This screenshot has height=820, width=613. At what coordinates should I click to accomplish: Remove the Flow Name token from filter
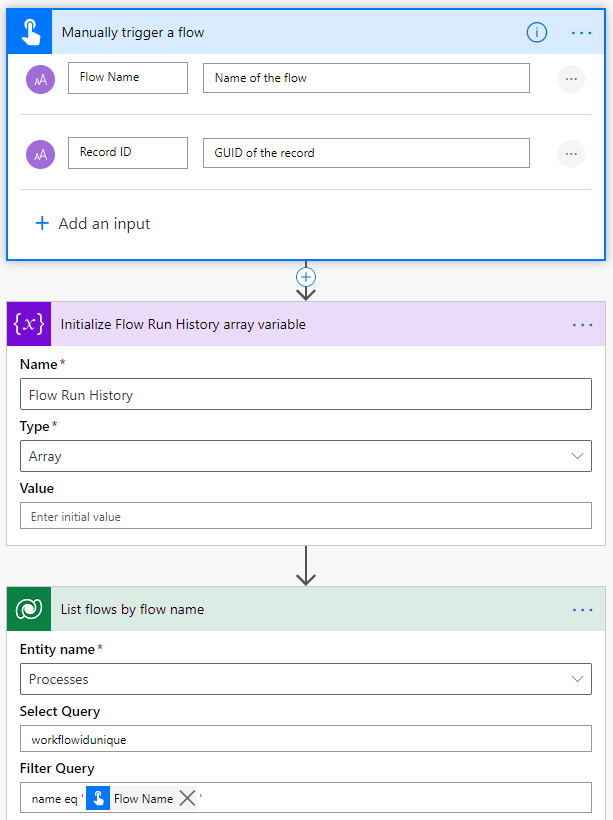tap(187, 798)
